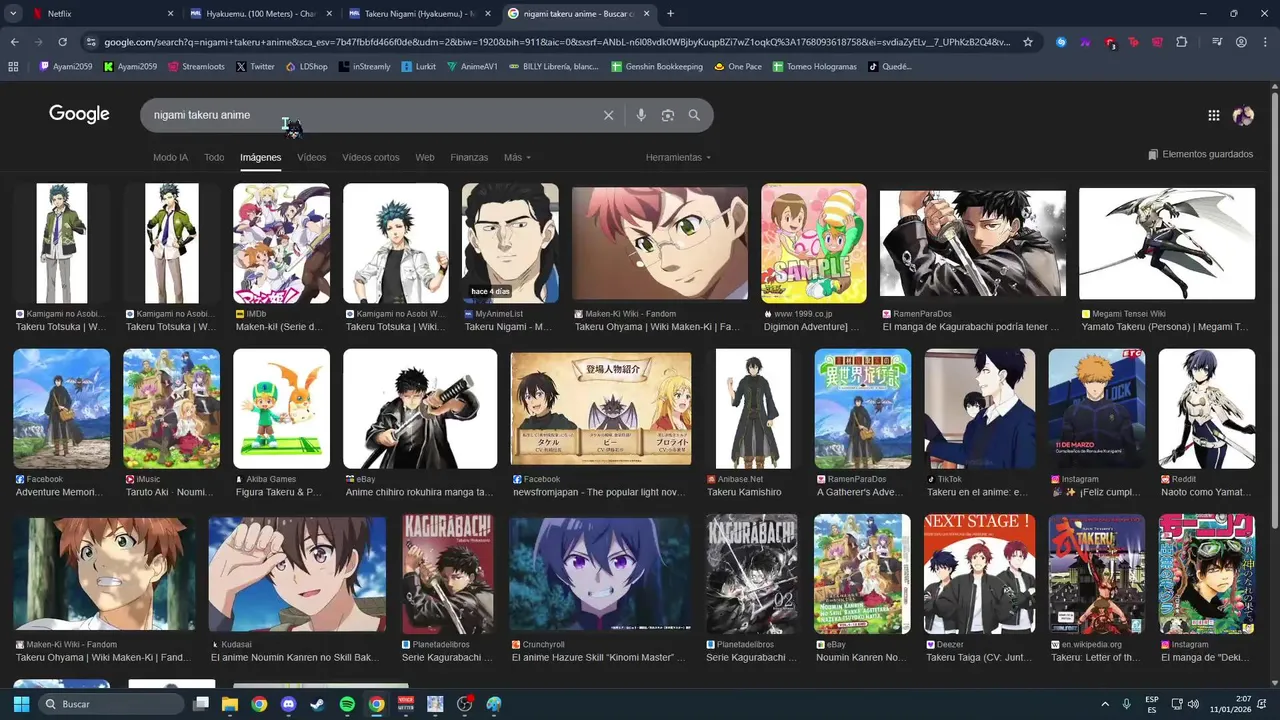Go back with the browser back arrow
Viewport: 1280px width, 720px height.
14,42
